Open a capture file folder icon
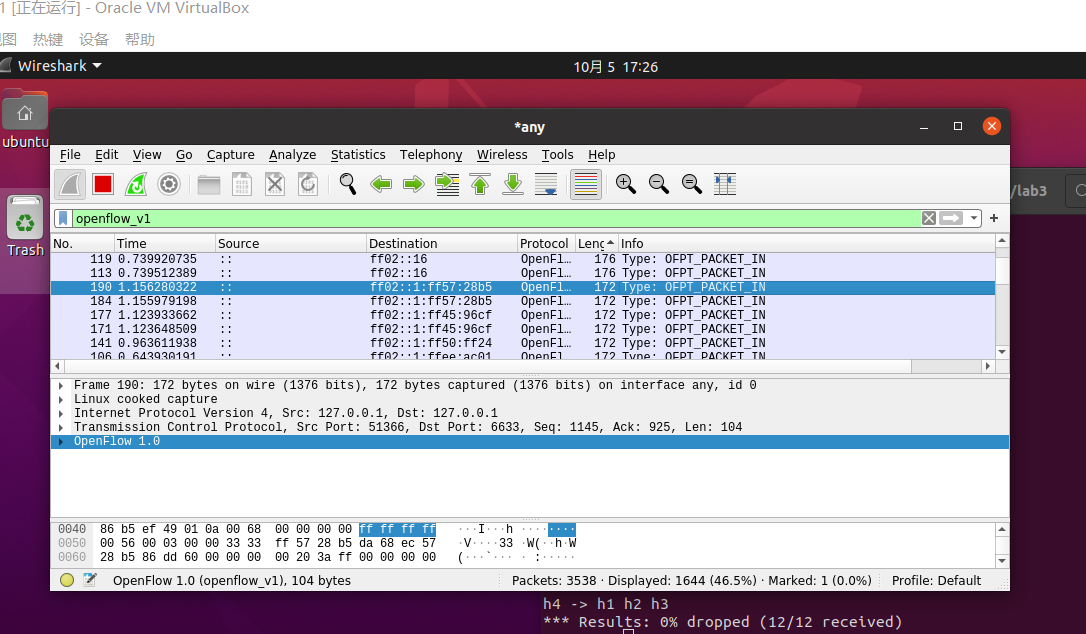 208,184
